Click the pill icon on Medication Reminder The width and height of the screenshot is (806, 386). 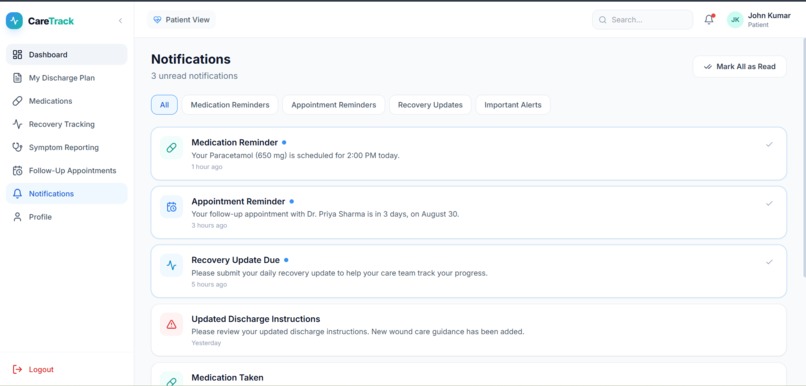pos(171,148)
